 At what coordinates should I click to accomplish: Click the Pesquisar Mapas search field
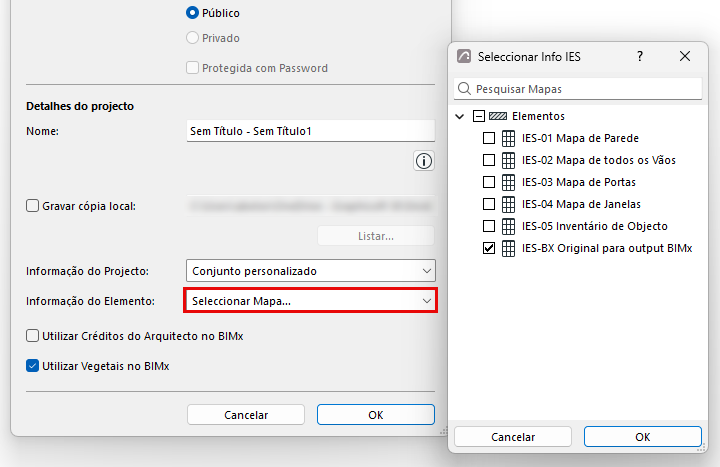[x=578, y=89]
